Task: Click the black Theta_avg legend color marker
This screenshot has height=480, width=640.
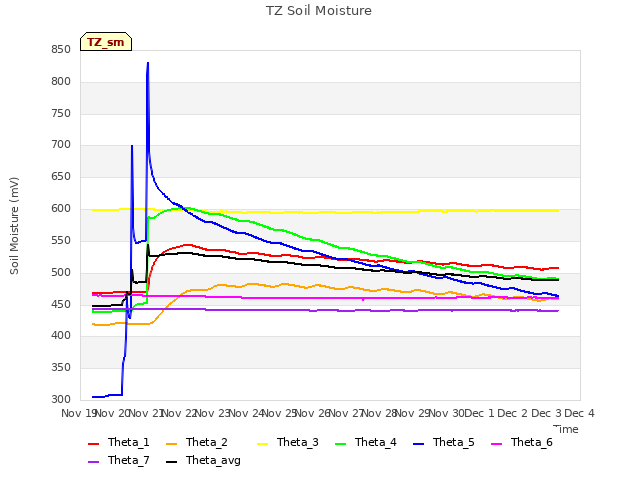Action: 171,462
